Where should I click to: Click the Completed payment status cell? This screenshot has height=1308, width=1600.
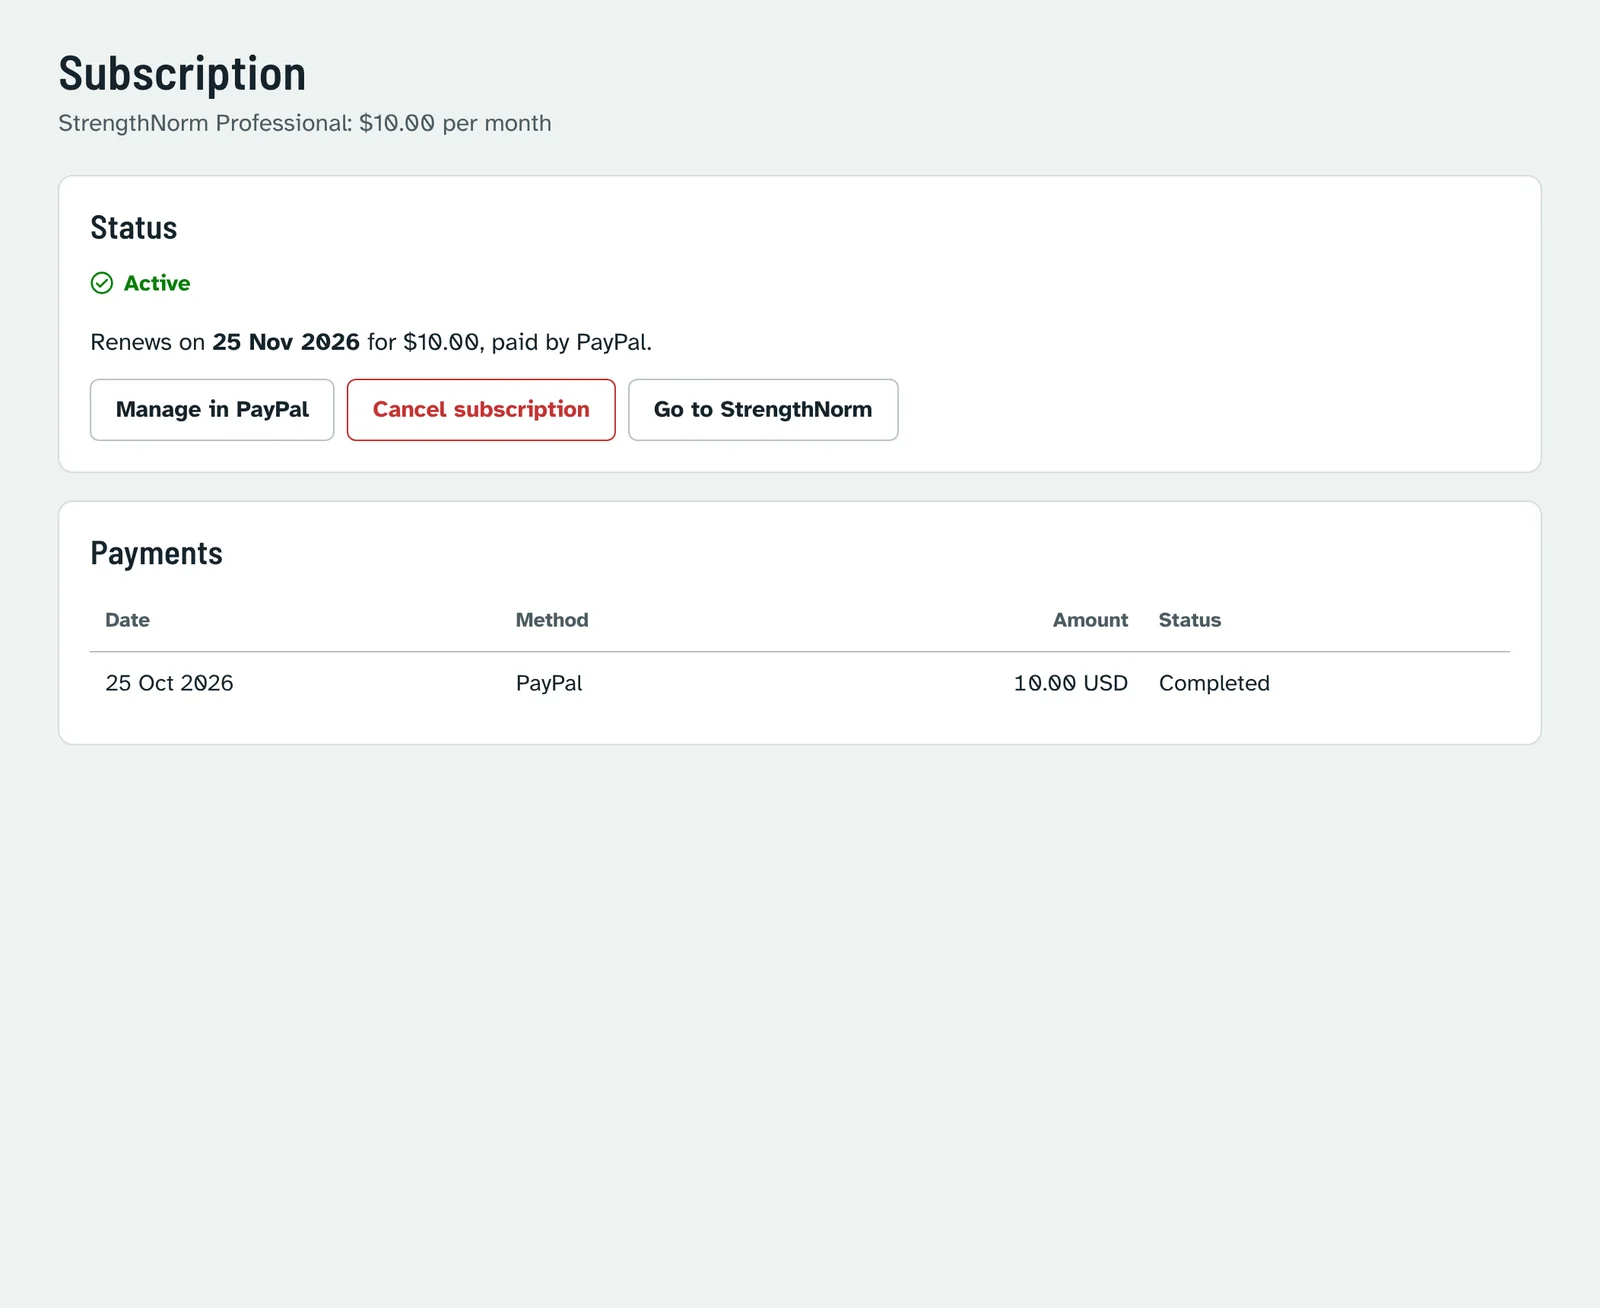click(x=1214, y=683)
